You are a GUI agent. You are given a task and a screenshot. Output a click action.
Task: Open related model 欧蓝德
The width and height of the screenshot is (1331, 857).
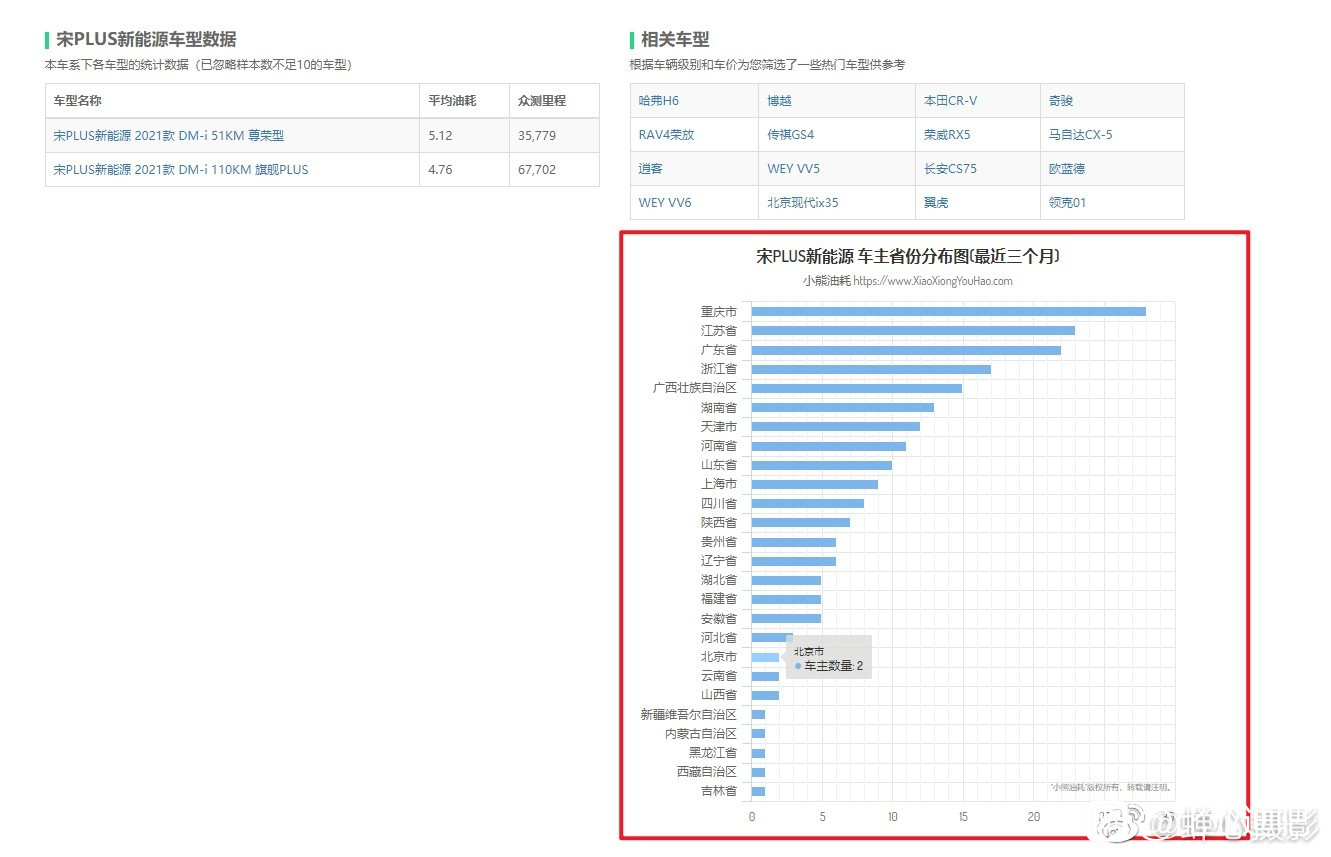[1067, 169]
